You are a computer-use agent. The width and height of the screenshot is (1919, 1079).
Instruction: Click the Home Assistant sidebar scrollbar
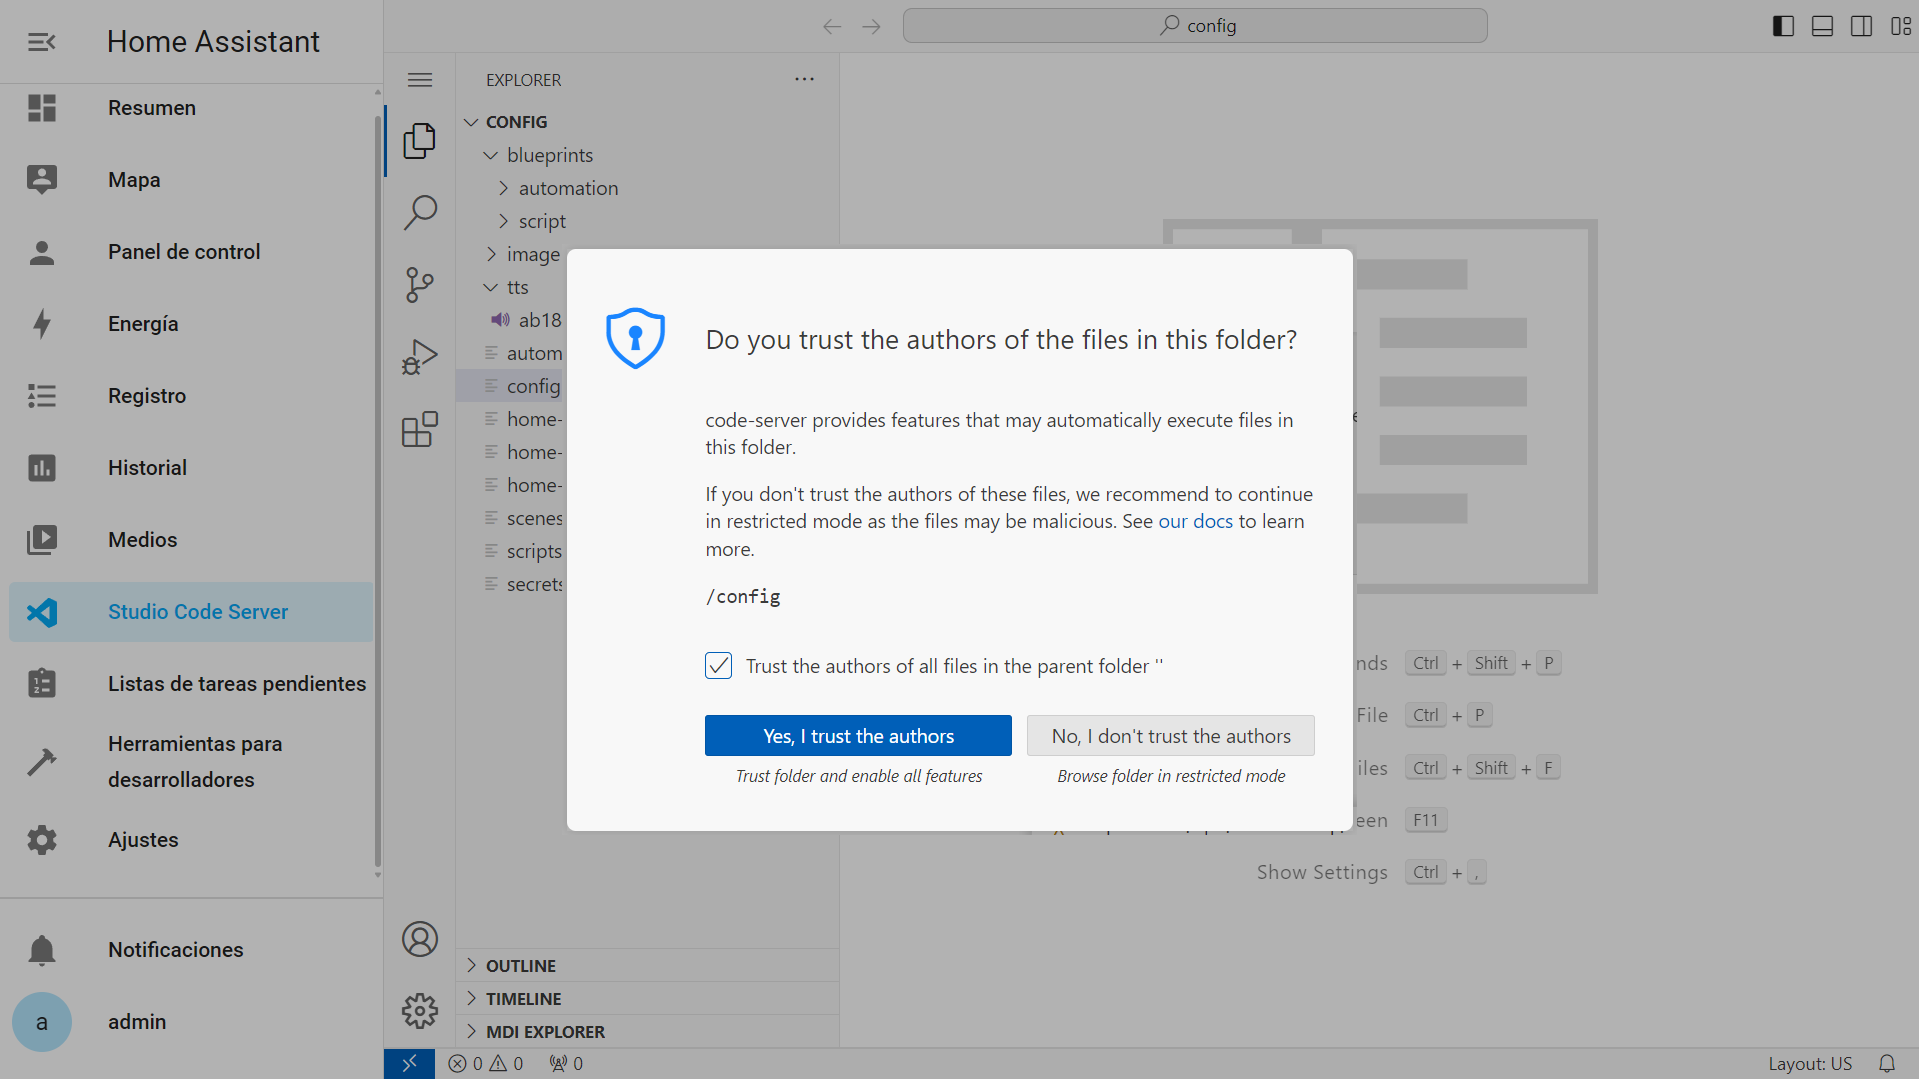(377, 490)
